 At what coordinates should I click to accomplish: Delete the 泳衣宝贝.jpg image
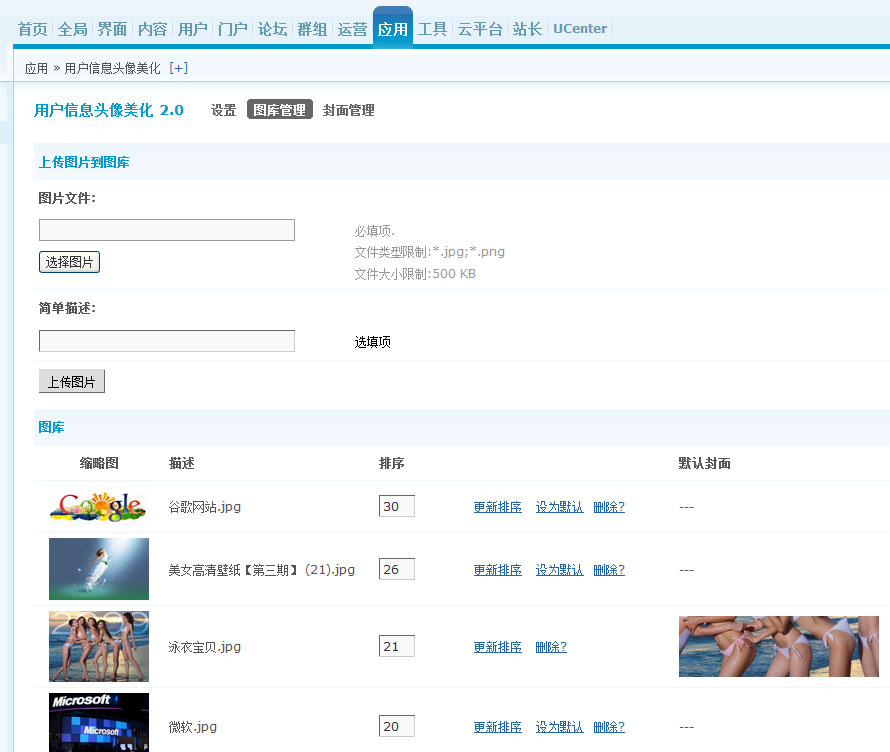coord(550,646)
